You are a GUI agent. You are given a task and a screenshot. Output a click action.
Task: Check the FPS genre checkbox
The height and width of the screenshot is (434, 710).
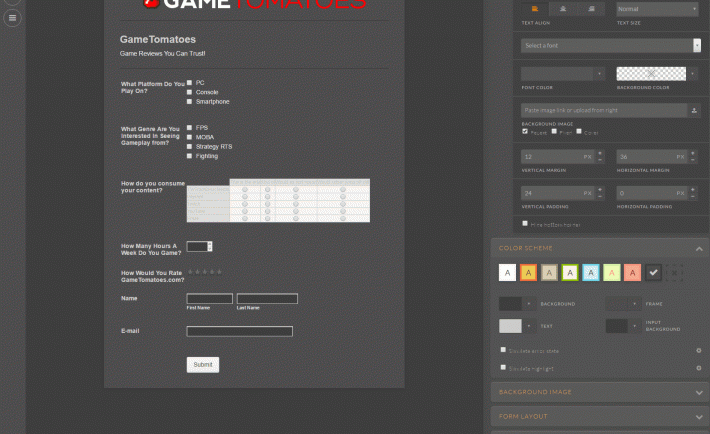(189, 128)
